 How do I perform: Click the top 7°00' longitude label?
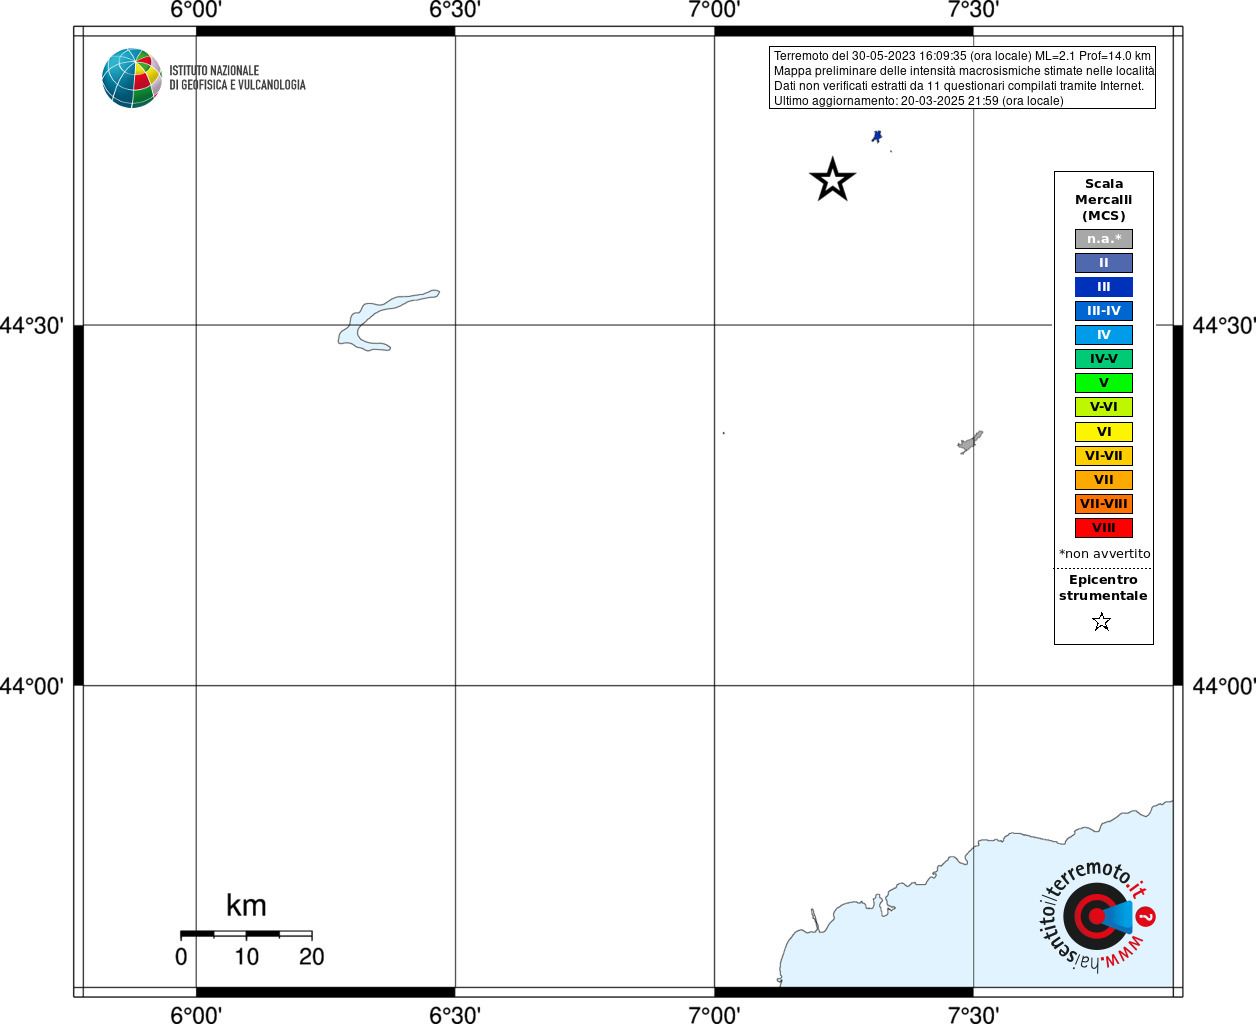(x=714, y=10)
